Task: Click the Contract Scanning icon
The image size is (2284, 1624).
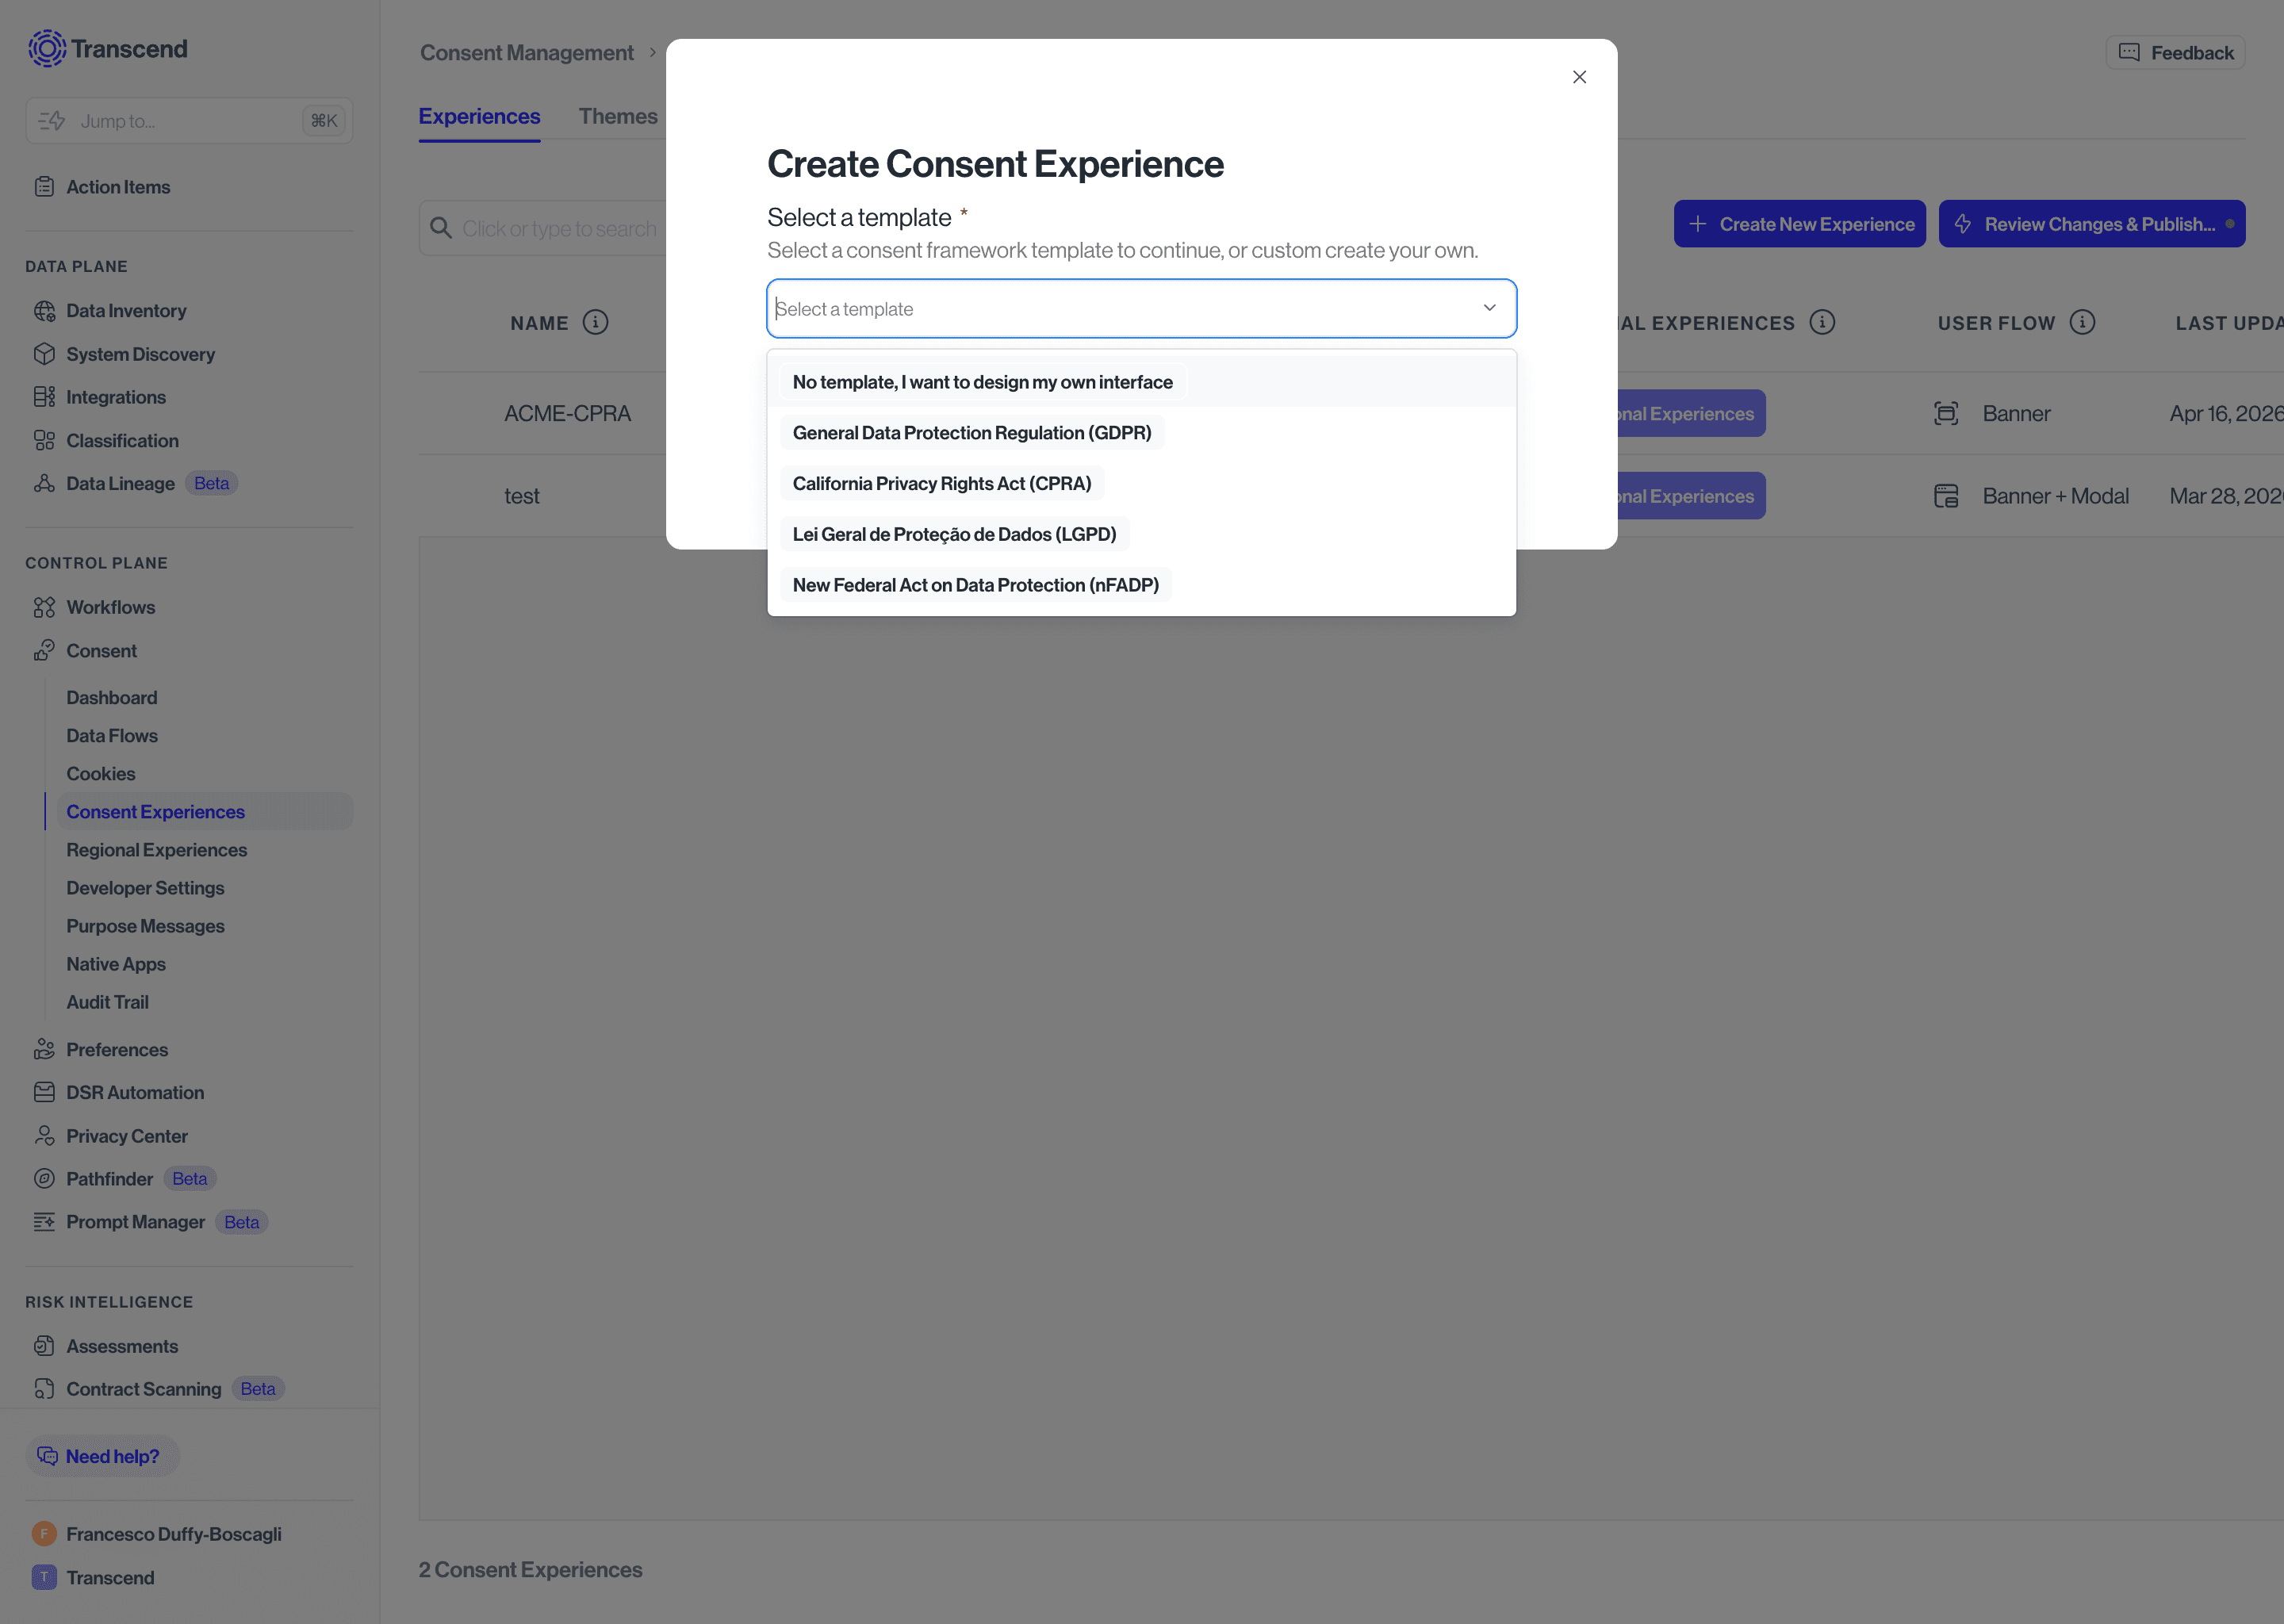Action: (44, 1389)
